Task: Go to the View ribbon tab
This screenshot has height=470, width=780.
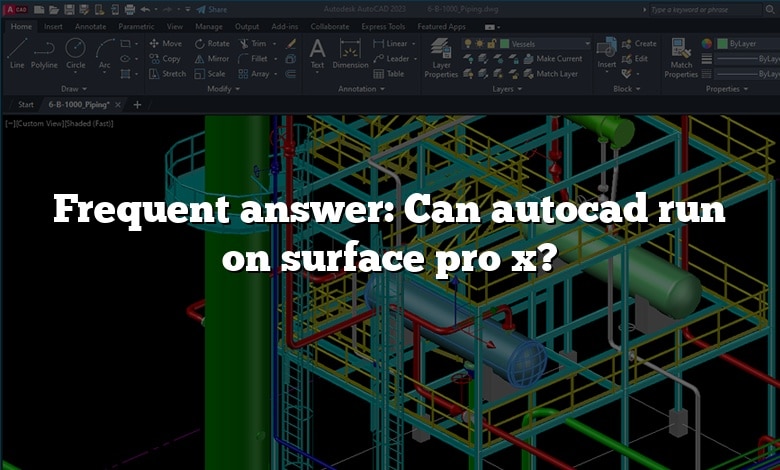Action: click(175, 26)
